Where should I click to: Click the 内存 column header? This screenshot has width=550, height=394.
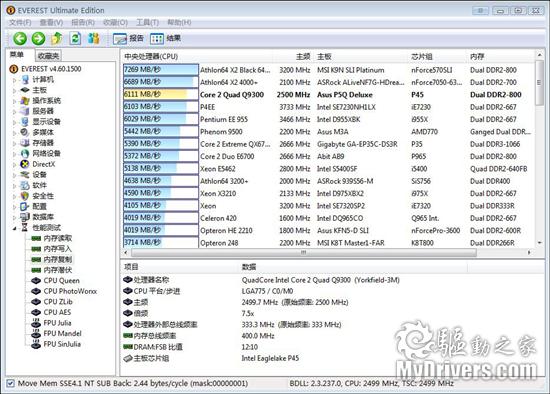pos(501,56)
